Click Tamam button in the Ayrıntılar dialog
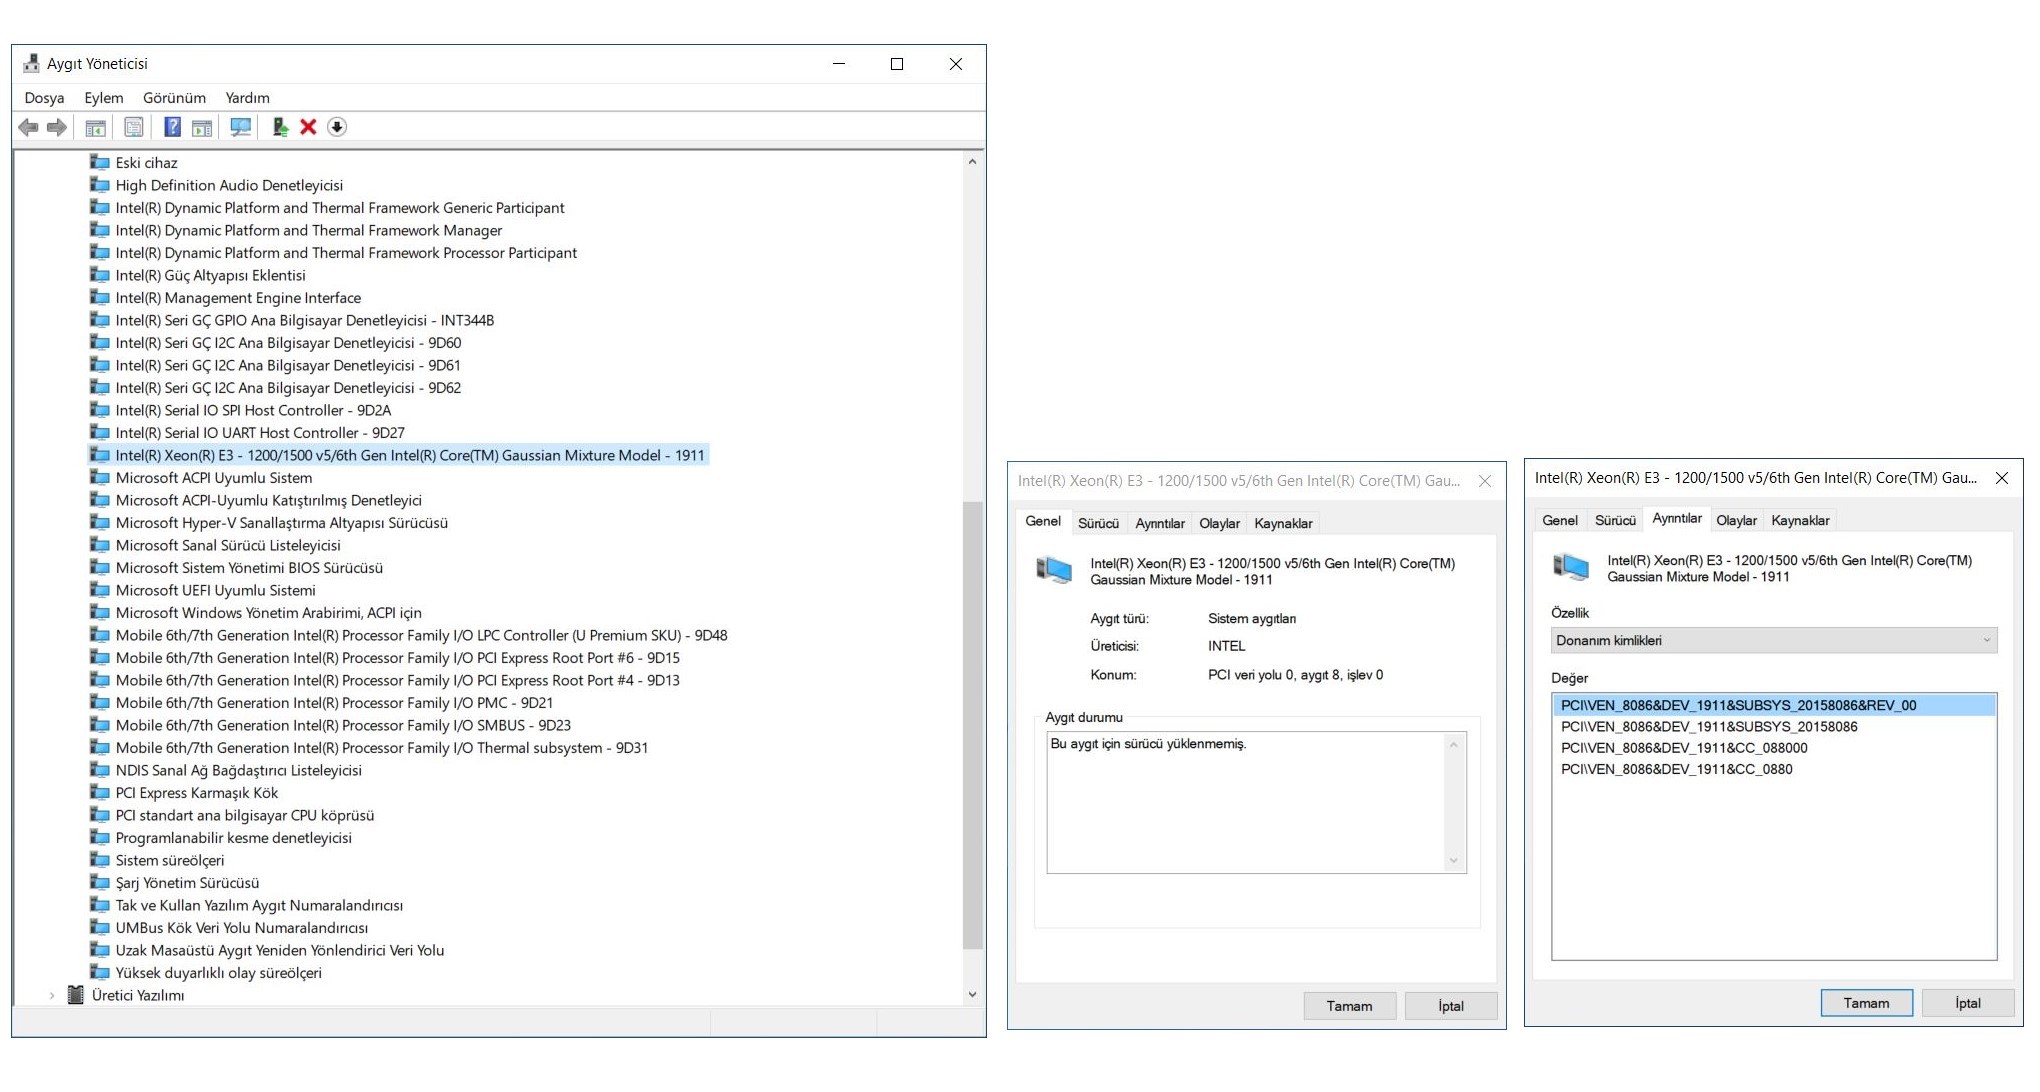 click(x=1866, y=1003)
